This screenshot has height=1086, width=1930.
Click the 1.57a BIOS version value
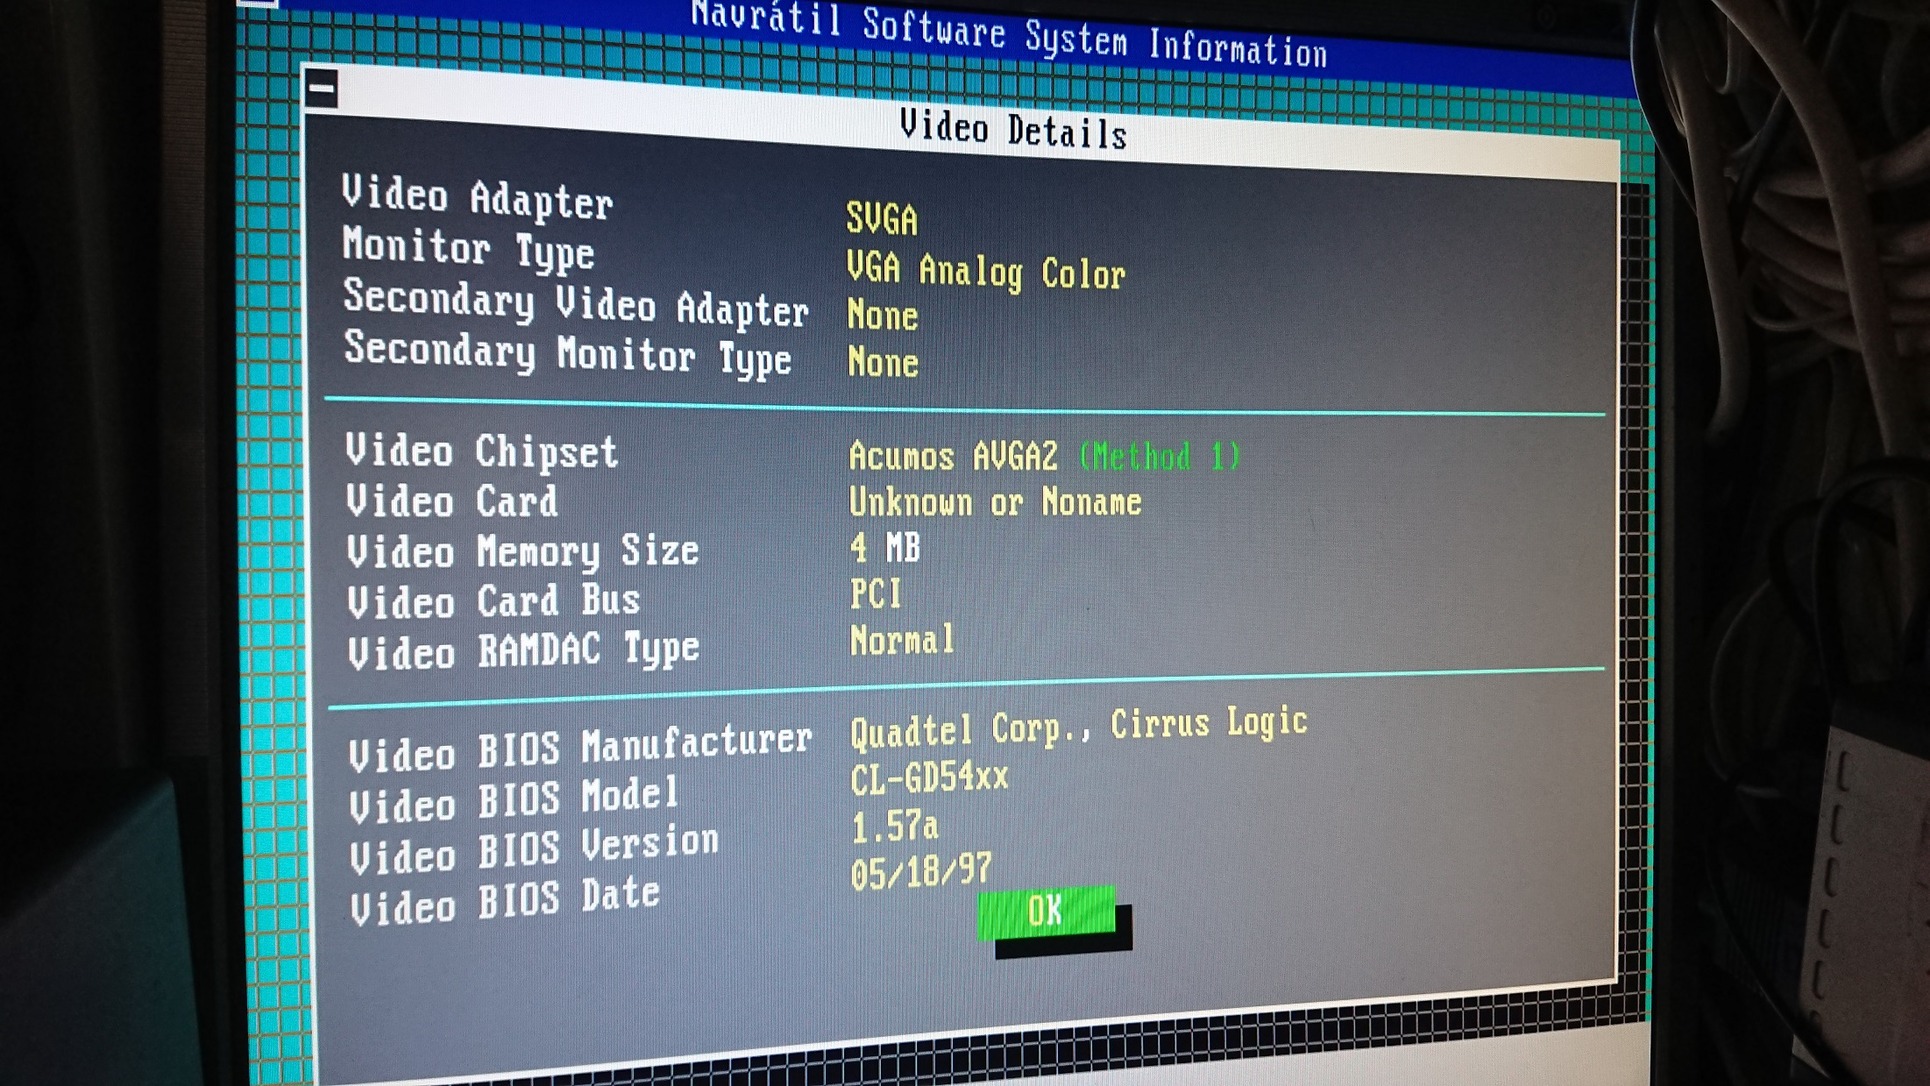pyautogui.click(x=894, y=826)
